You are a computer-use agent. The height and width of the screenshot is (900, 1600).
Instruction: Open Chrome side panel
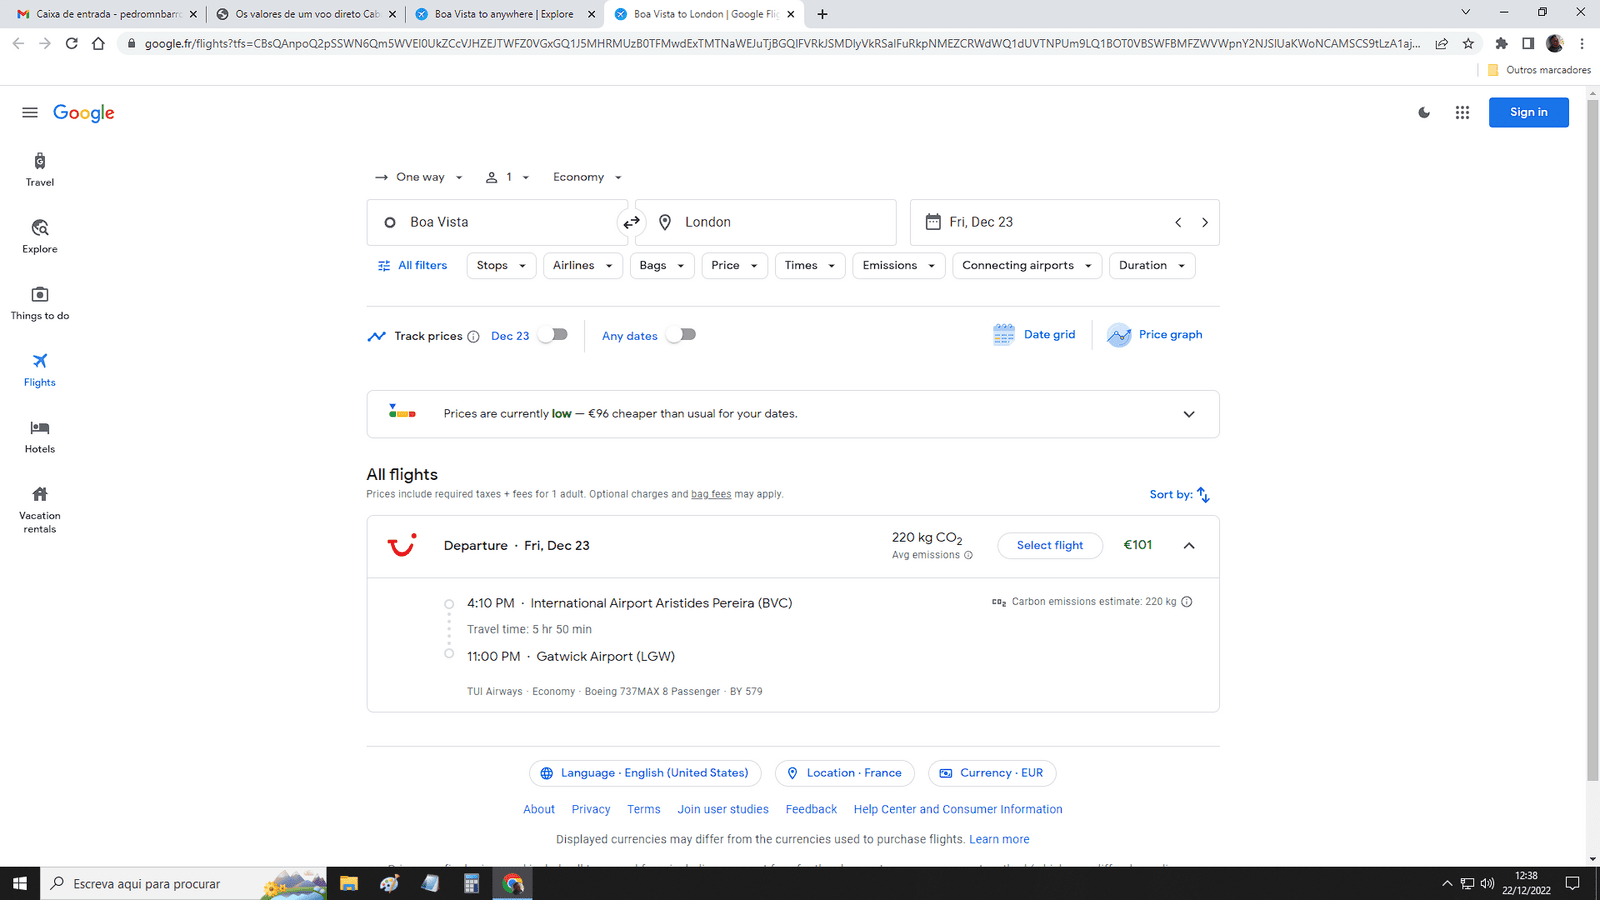point(1528,43)
